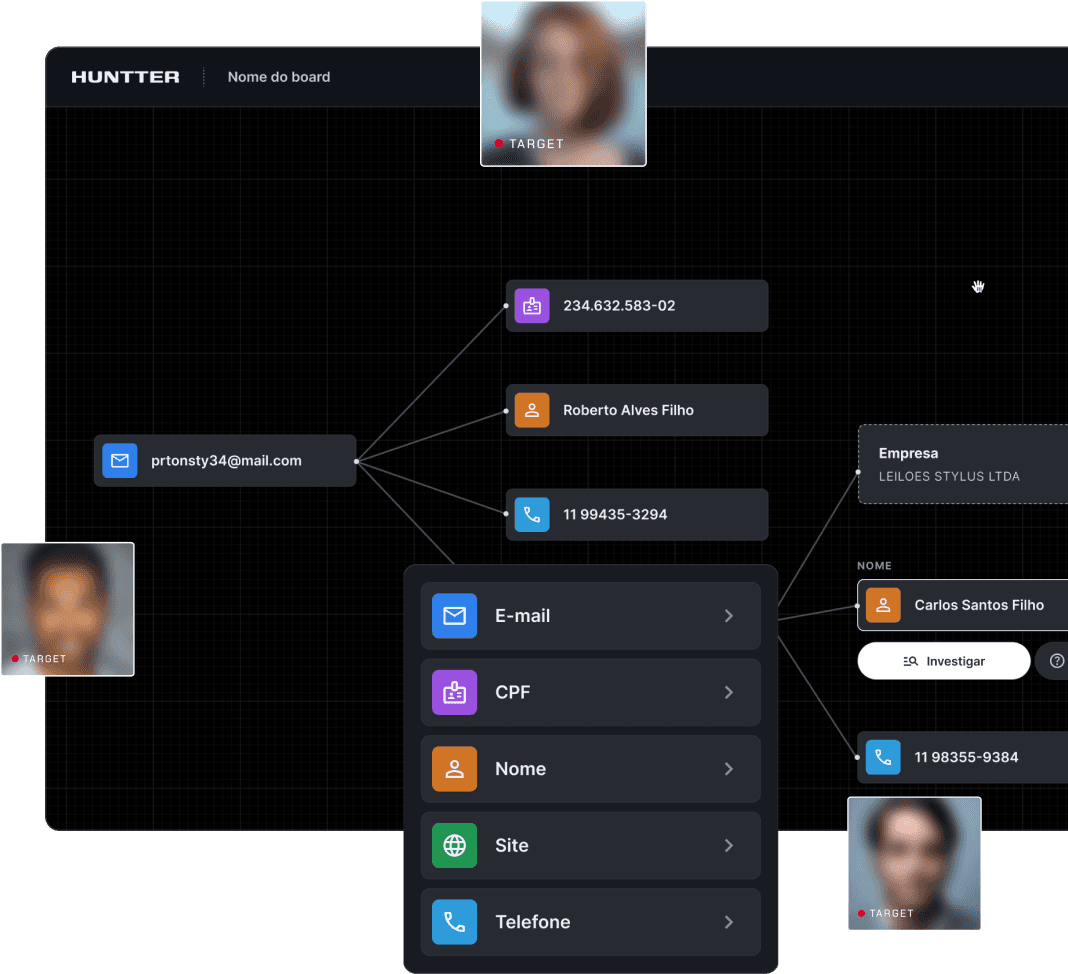
Task: Expand the CPF option chevron
Action: pos(729,692)
